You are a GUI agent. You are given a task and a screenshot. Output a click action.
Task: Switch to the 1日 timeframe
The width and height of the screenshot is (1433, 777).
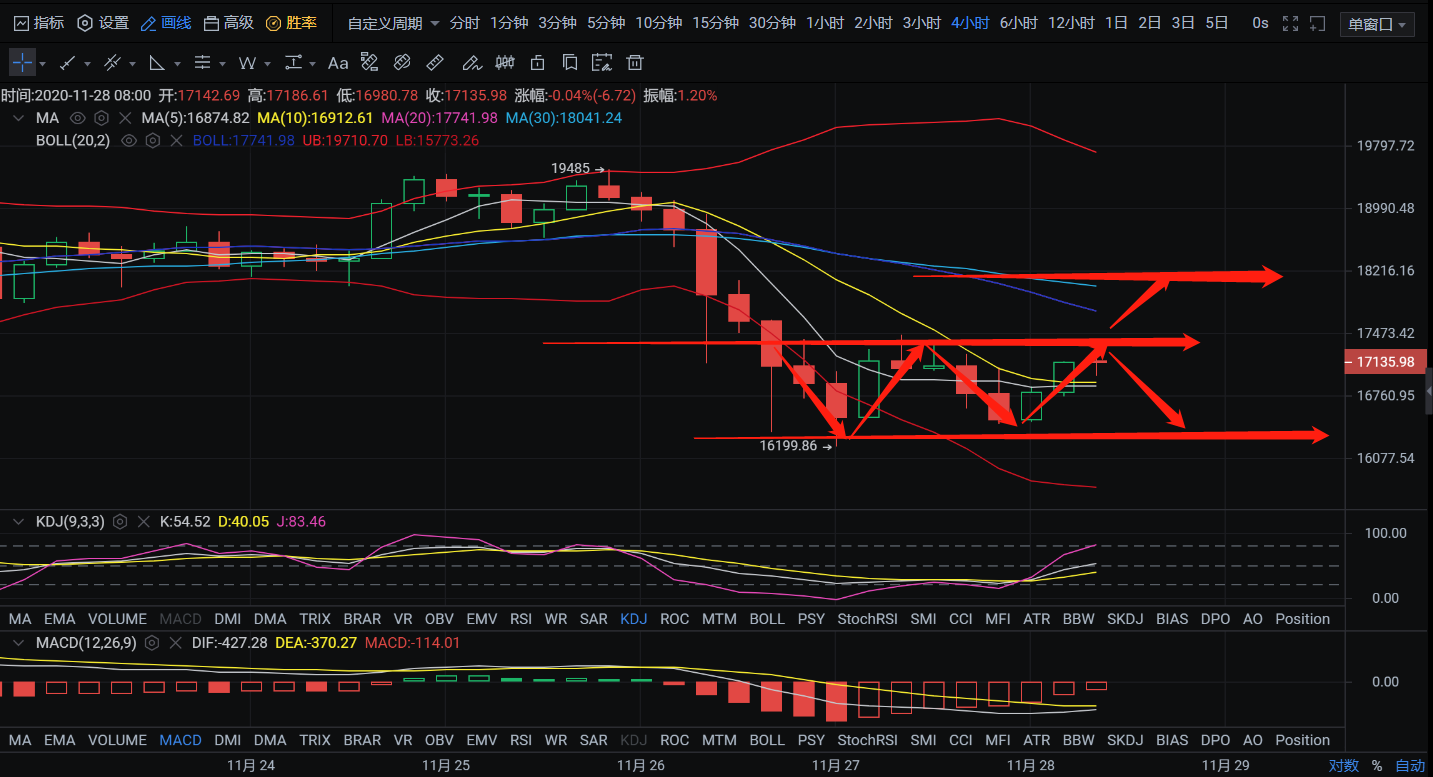pyautogui.click(x=1116, y=23)
